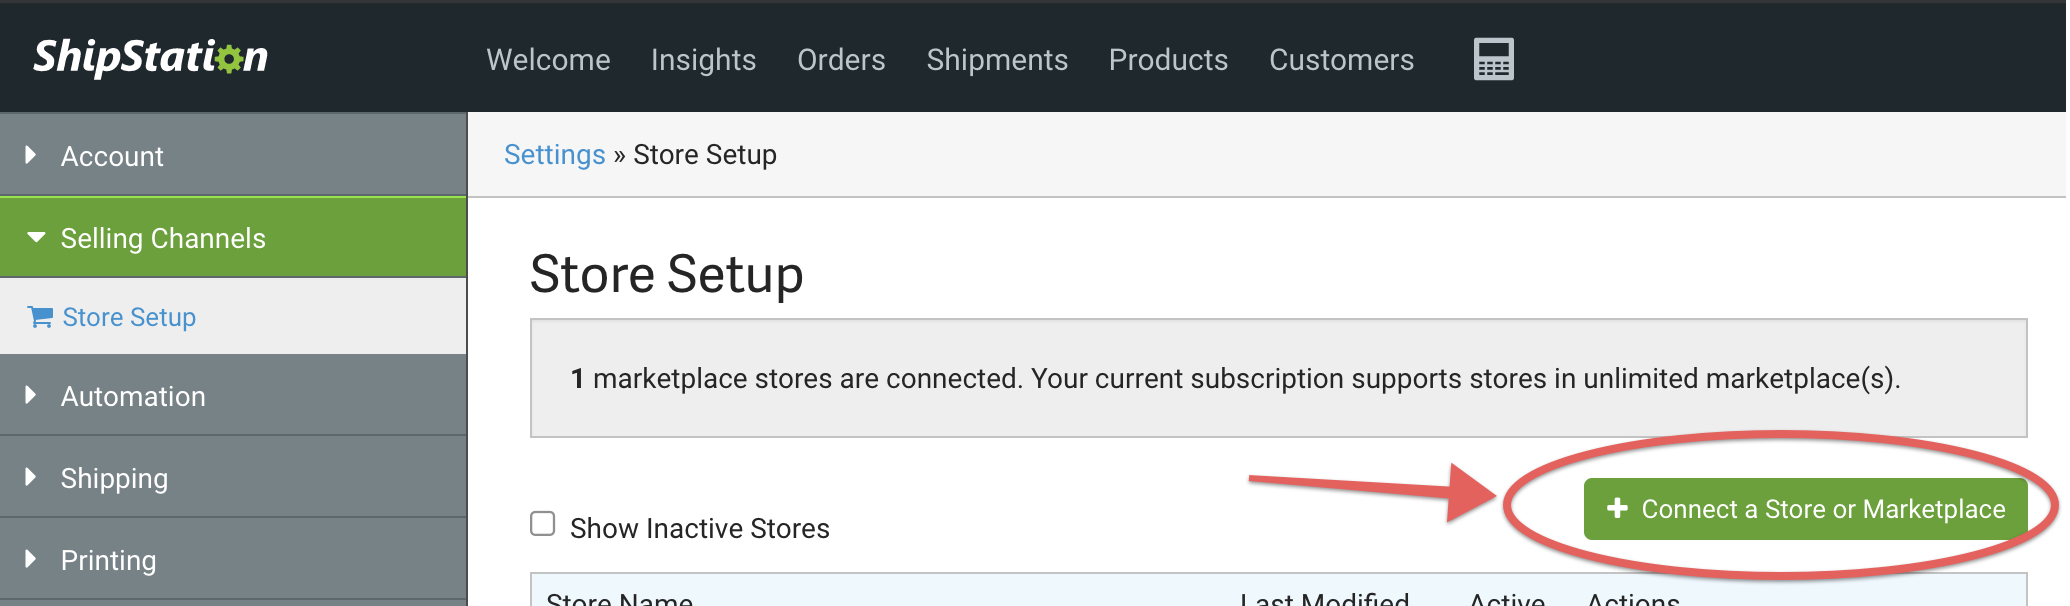Go to the Insights tab
The image size is (2070, 606).
coord(703,60)
